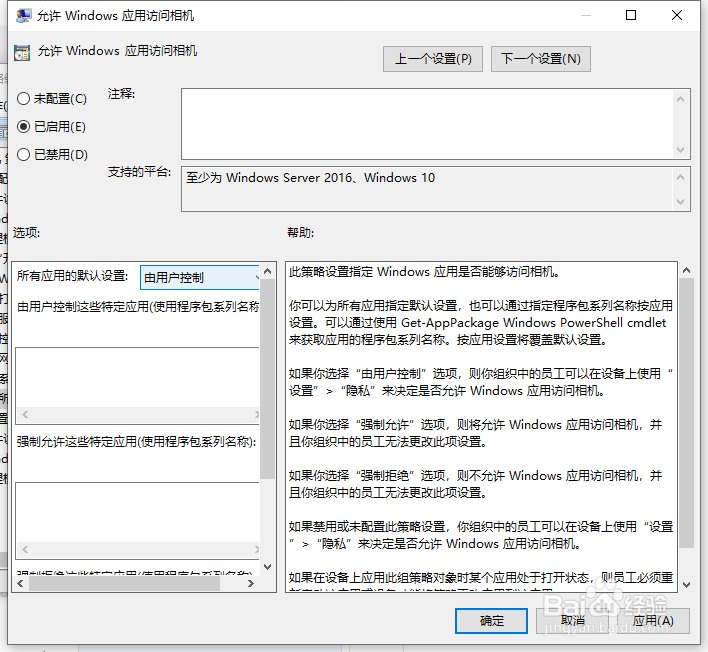This screenshot has height=652, width=708.
Task: Click the help line mentioning Get-AppPackage cmdlet
Action: [x=478, y=323]
